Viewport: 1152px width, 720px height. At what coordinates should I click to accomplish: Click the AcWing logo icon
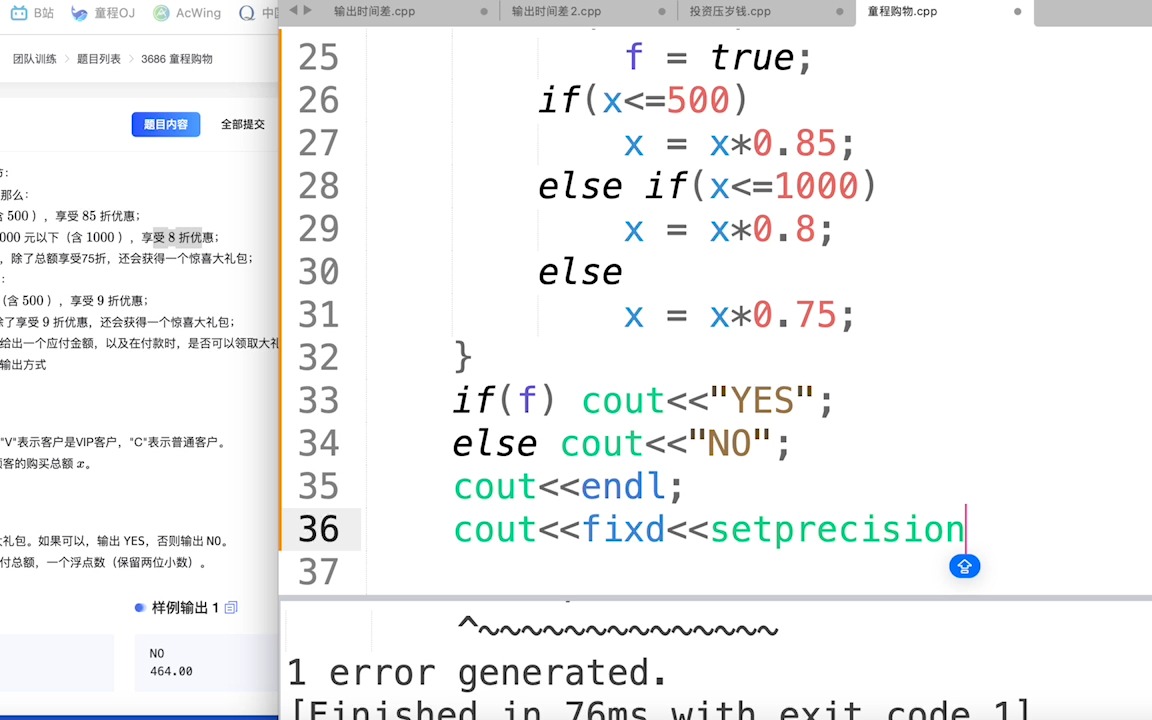coord(161,12)
